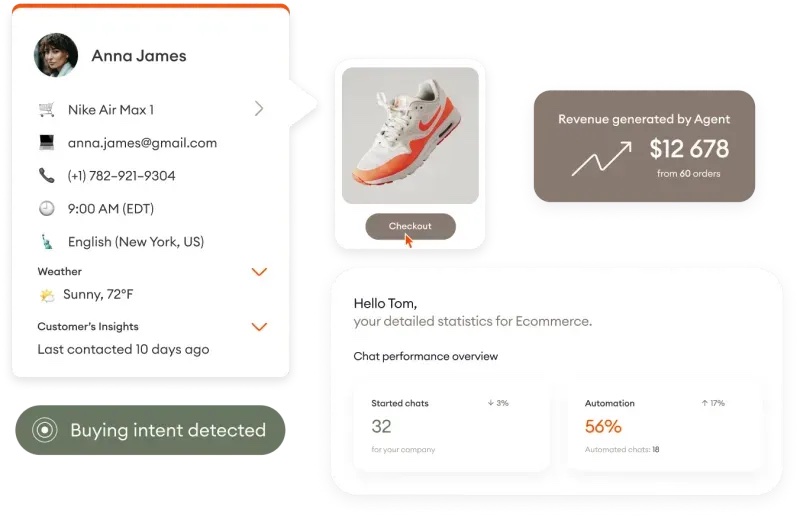
Task: Click anna.james@gmail.com email address
Action: tap(142, 142)
